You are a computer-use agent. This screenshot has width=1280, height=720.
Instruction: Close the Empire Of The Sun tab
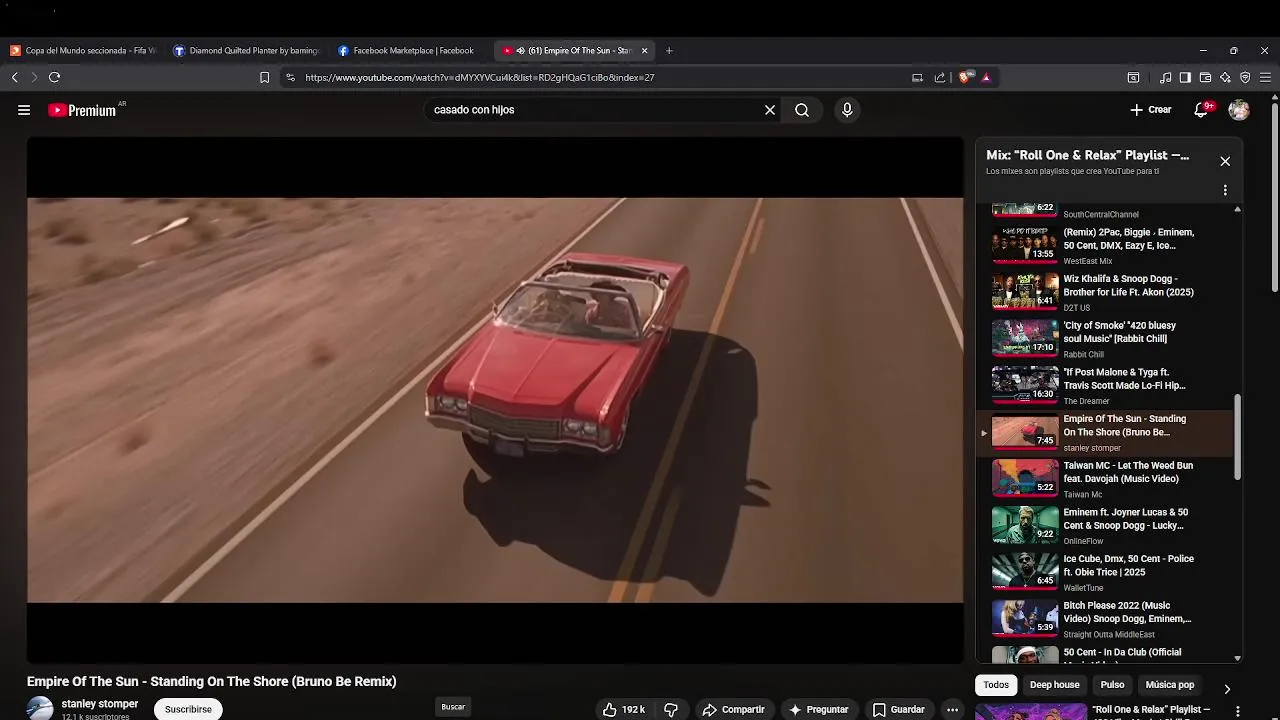click(x=644, y=50)
